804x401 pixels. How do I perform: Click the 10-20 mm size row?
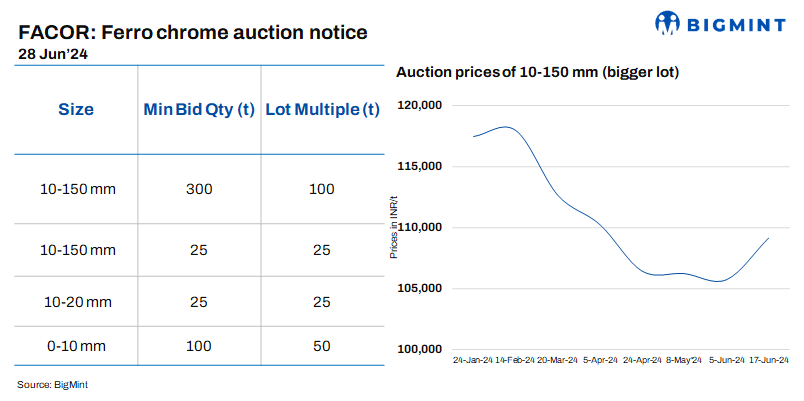click(x=75, y=301)
